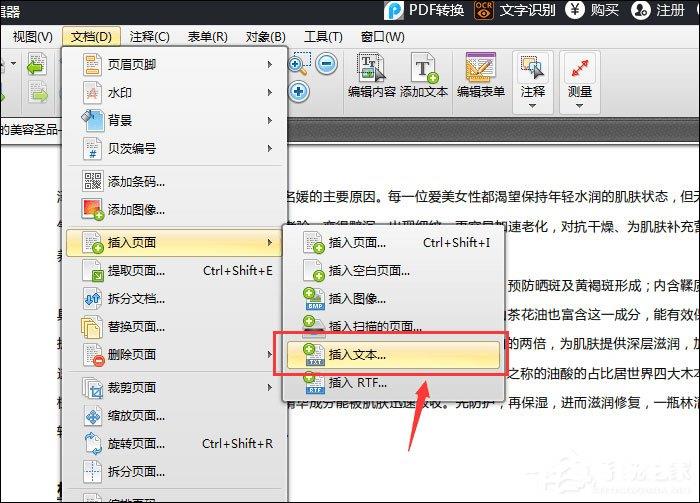Open the 对象(B) menu

[x=266, y=37]
